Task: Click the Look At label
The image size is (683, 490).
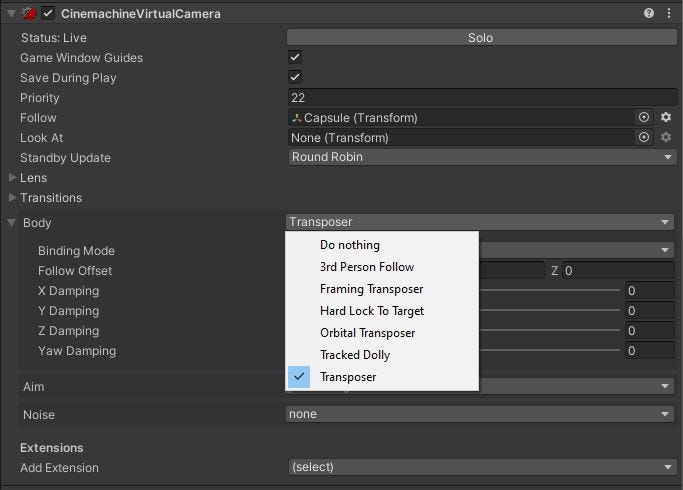Action: [41, 138]
